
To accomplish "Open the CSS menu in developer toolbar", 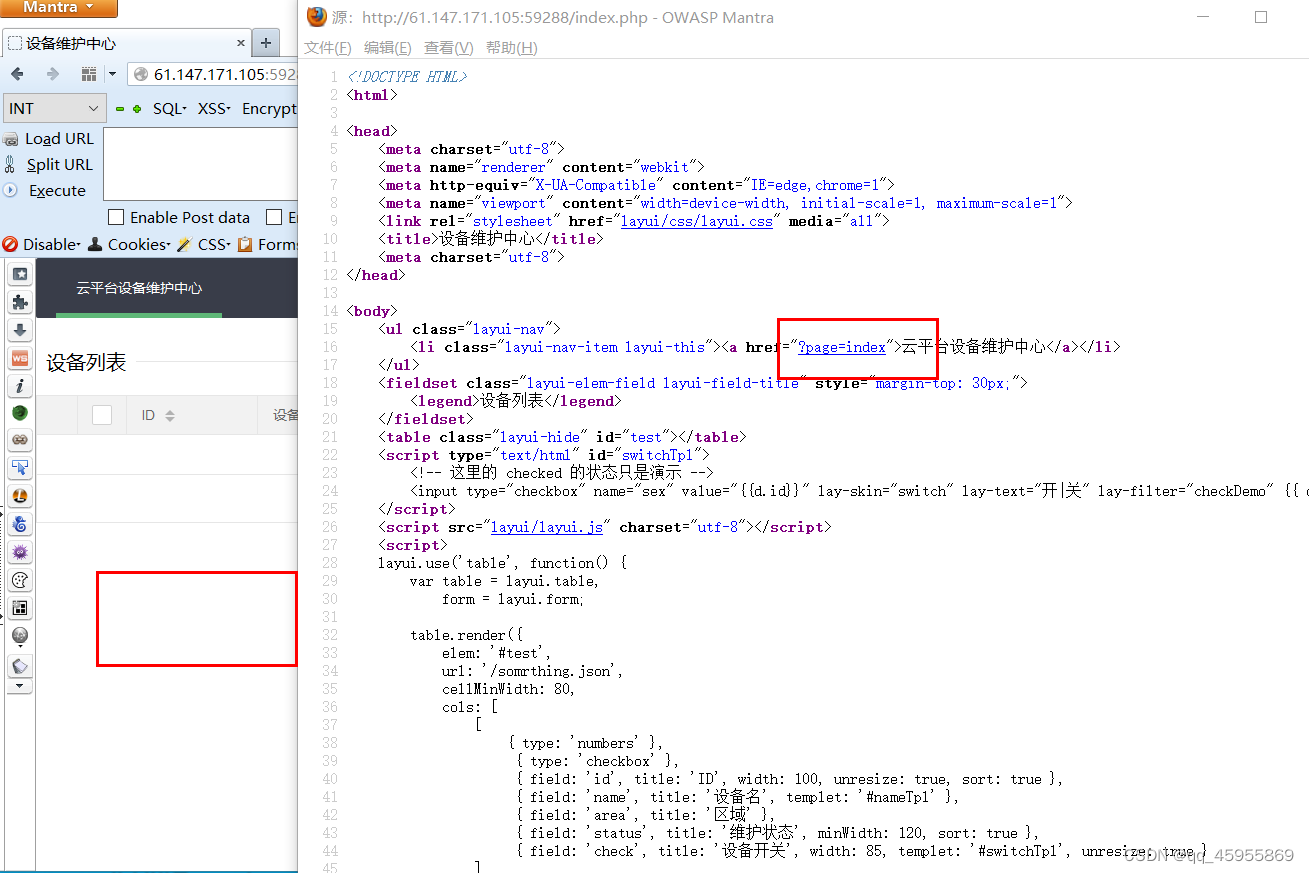I will [x=204, y=244].
